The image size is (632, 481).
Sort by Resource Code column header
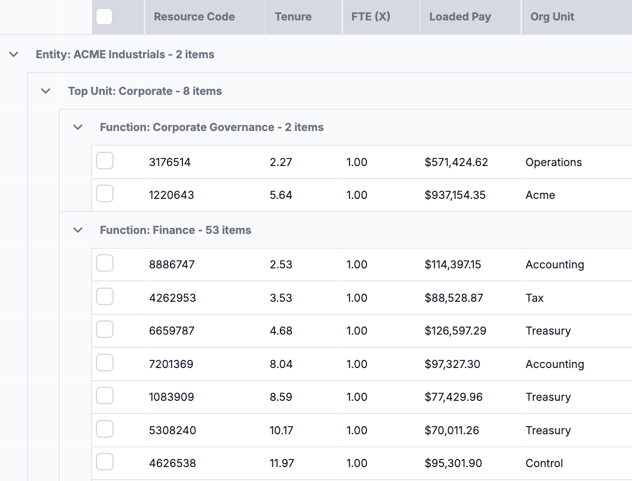pos(194,17)
